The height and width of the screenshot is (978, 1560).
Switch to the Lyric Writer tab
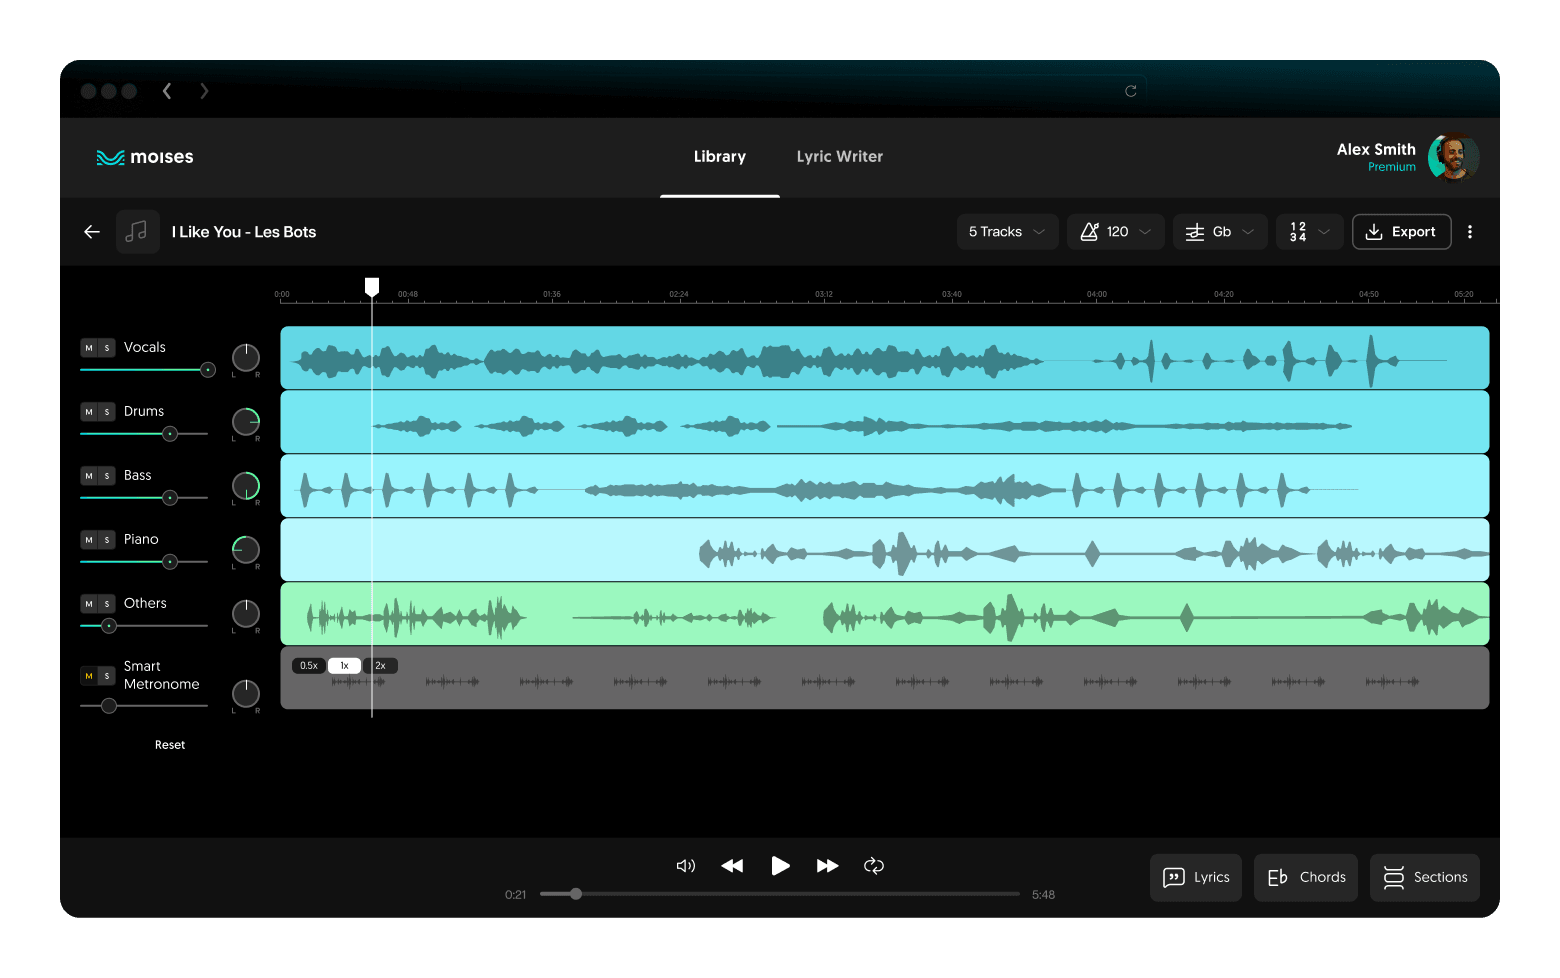(839, 157)
